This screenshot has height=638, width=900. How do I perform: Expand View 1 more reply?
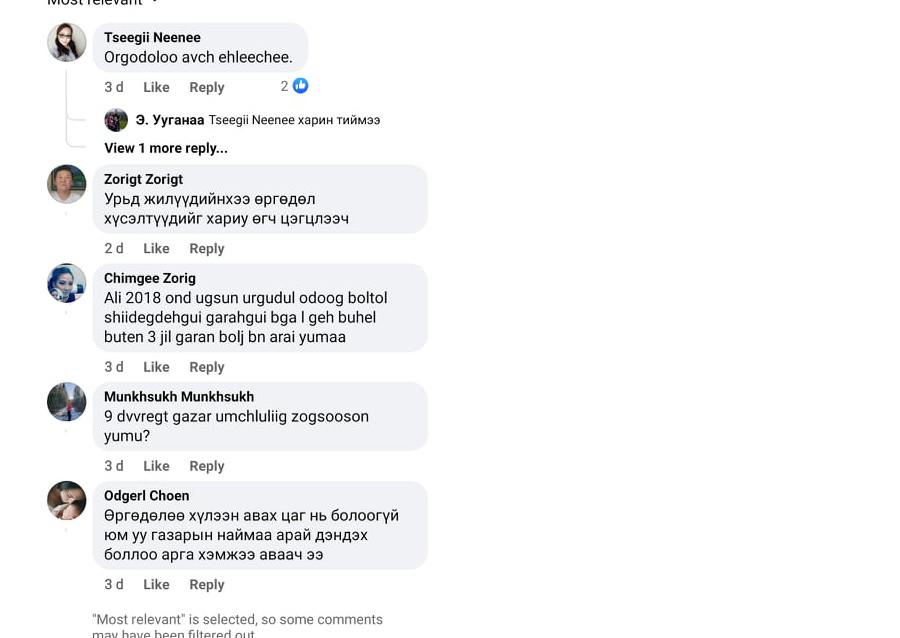tap(166, 148)
